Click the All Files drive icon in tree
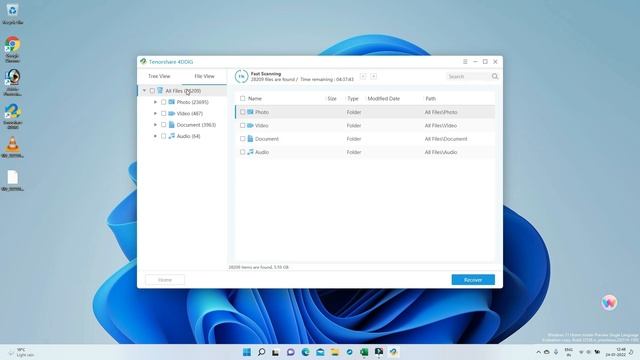This screenshot has height=360, width=640. click(160, 91)
